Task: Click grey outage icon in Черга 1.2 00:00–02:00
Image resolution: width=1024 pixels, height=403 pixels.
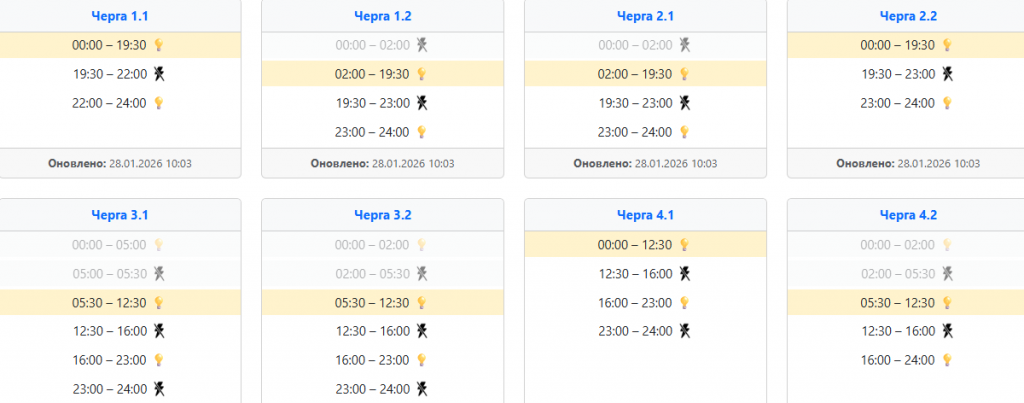Action: tap(422, 45)
